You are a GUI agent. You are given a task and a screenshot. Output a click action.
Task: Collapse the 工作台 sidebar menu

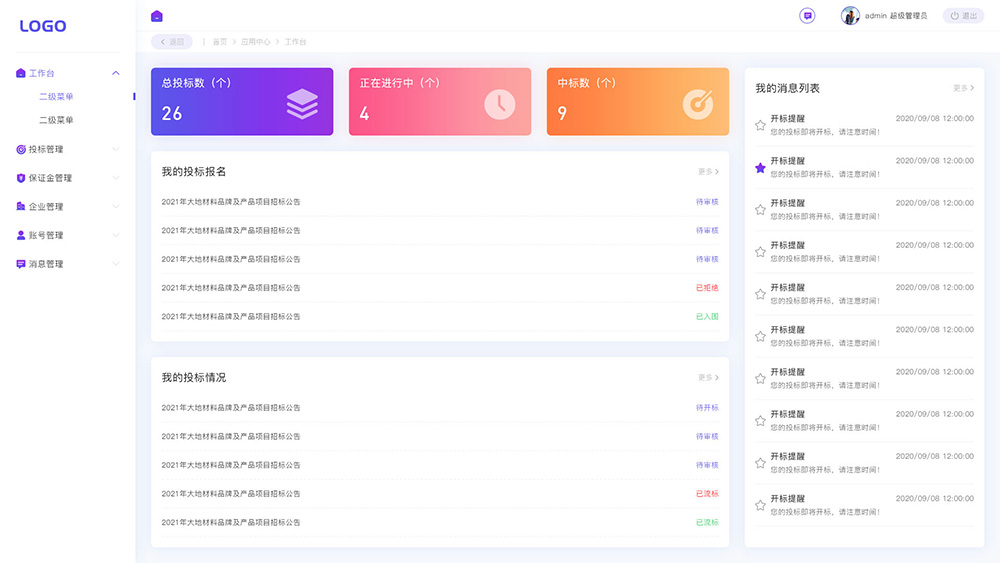click(x=115, y=73)
